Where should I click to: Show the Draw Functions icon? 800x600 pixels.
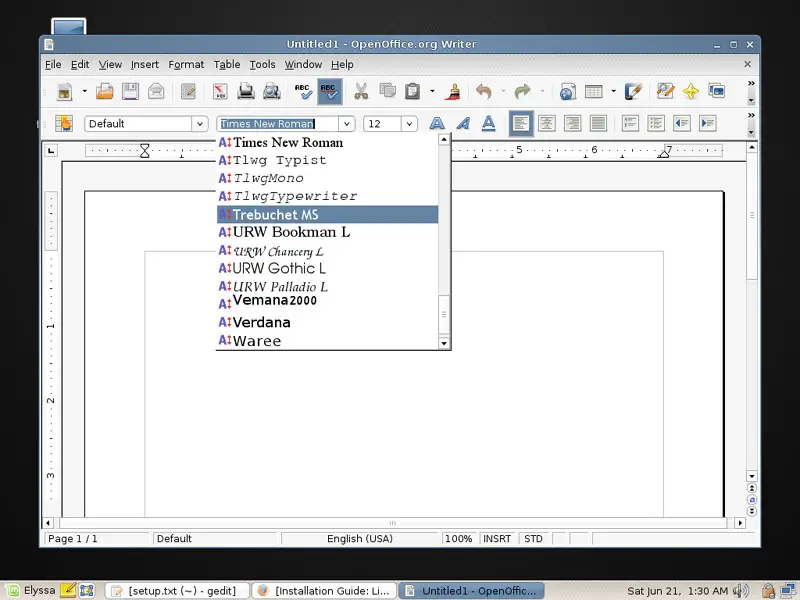633,92
